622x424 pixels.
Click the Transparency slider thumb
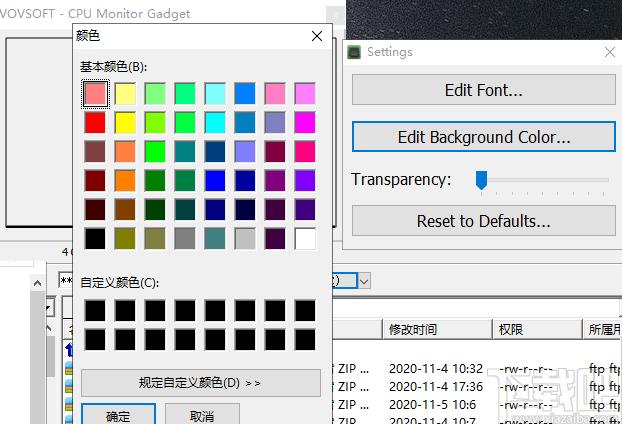pyautogui.click(x=481, y=180)
